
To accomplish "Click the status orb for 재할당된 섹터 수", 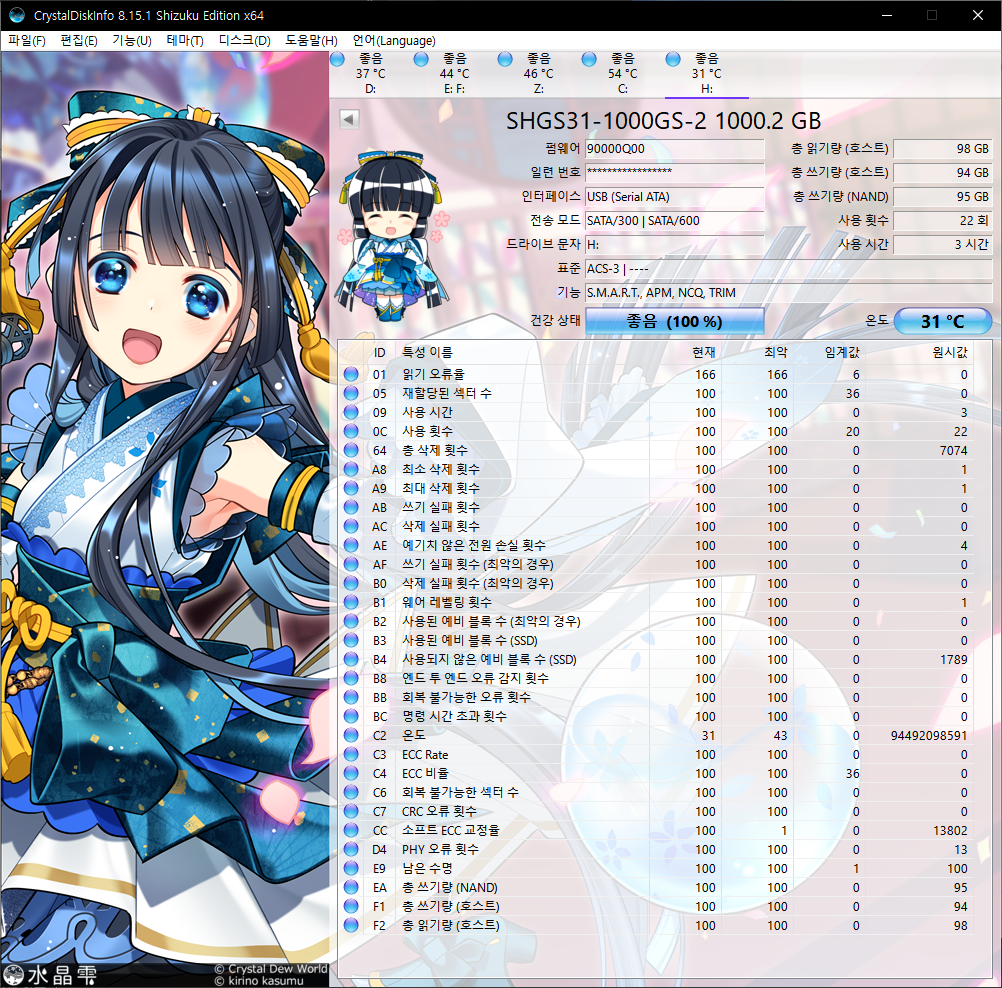I will point(351,393).
